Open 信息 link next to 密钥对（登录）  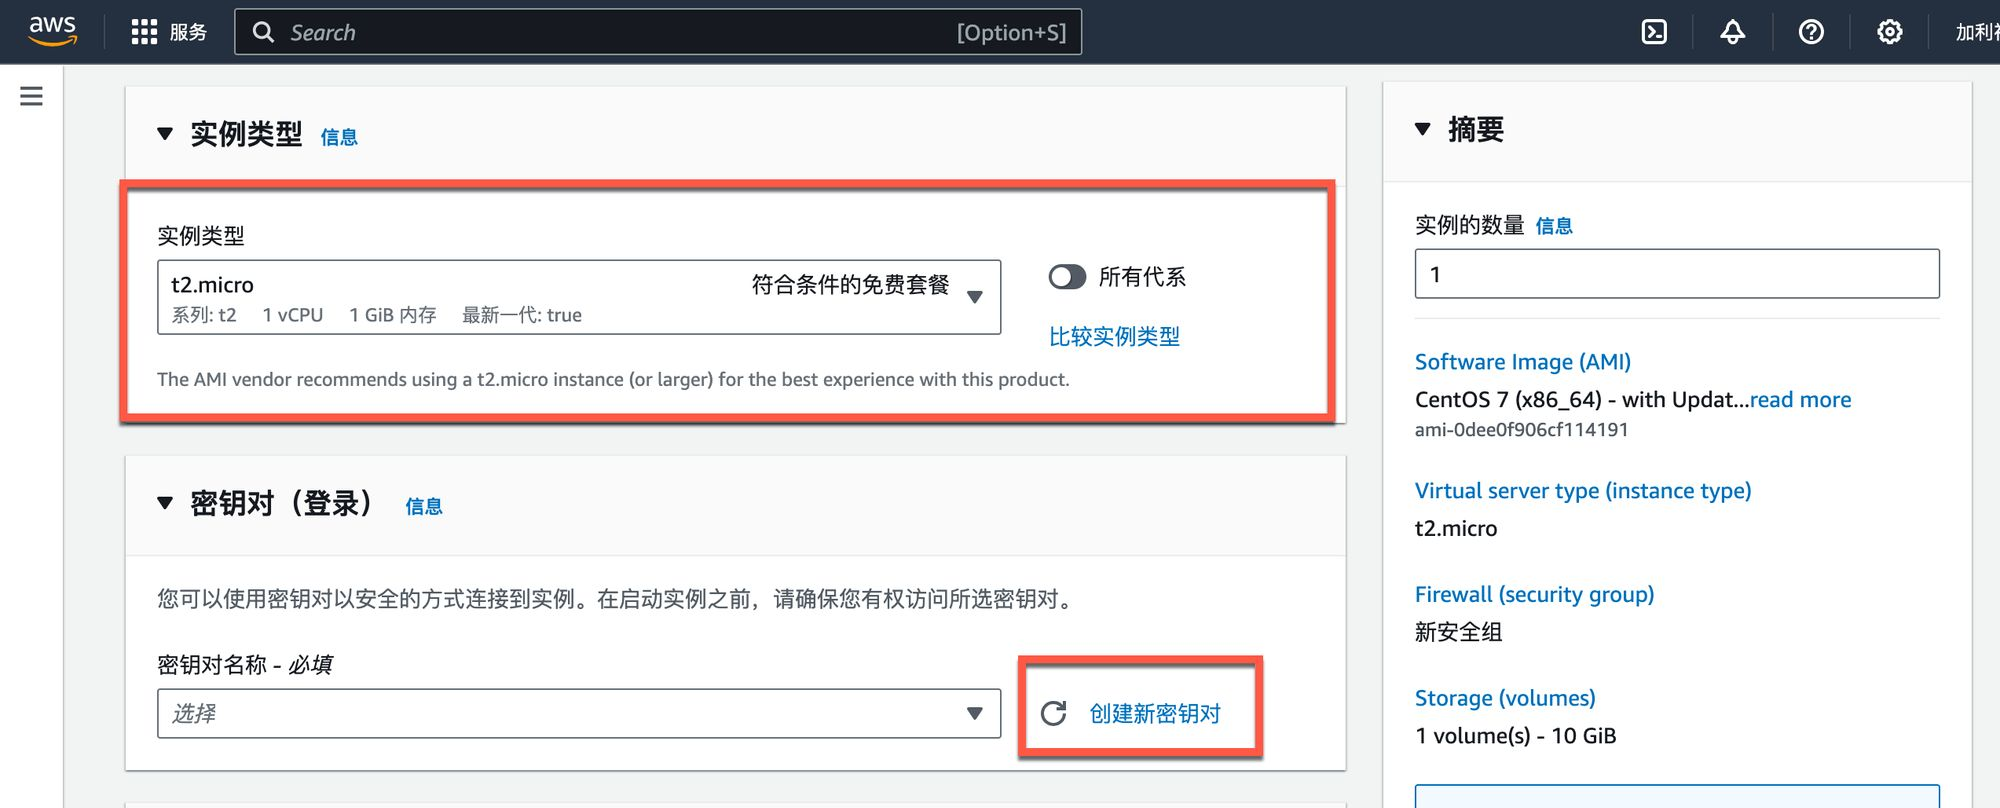coord(424,507)
